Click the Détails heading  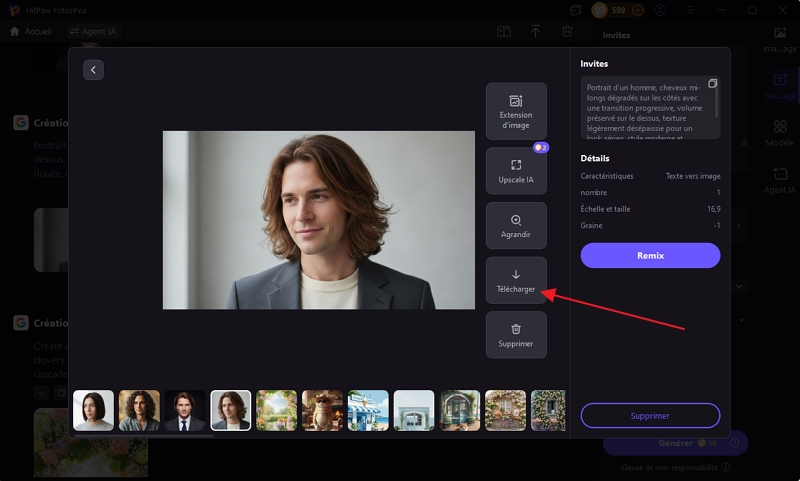[595, 158]
